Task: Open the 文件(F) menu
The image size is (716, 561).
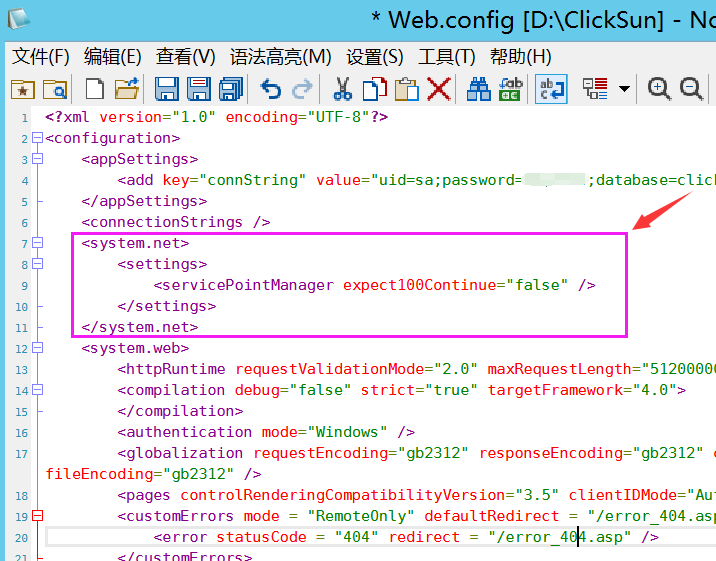Action: (x=41, y=57)
